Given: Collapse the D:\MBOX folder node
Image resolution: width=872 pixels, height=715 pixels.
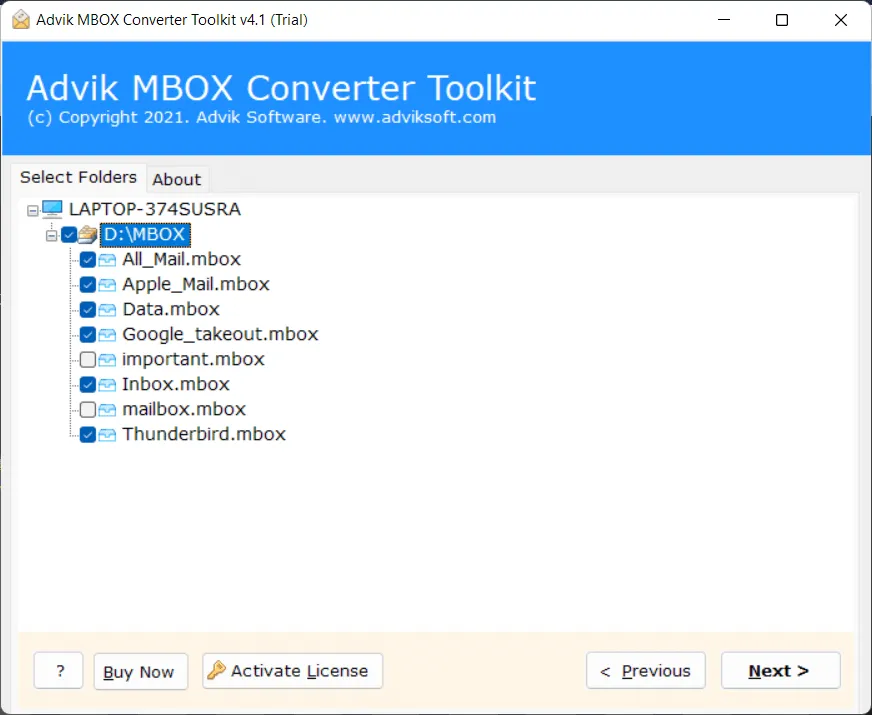Looking at the screenshot, I should coord(51,234).
